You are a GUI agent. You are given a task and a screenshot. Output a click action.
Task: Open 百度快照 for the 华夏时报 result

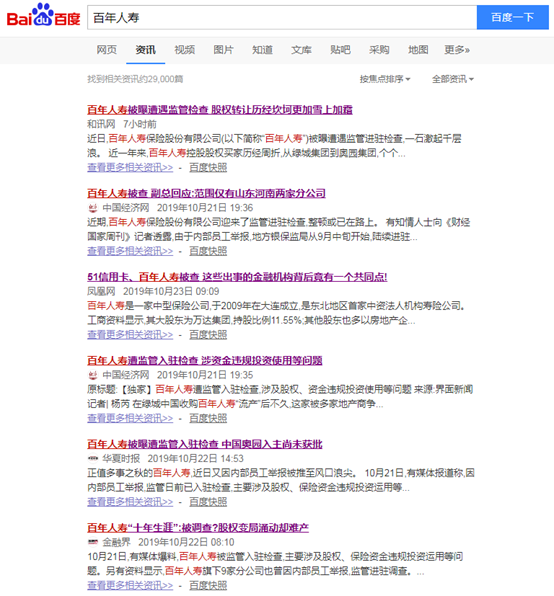(208, 502)
